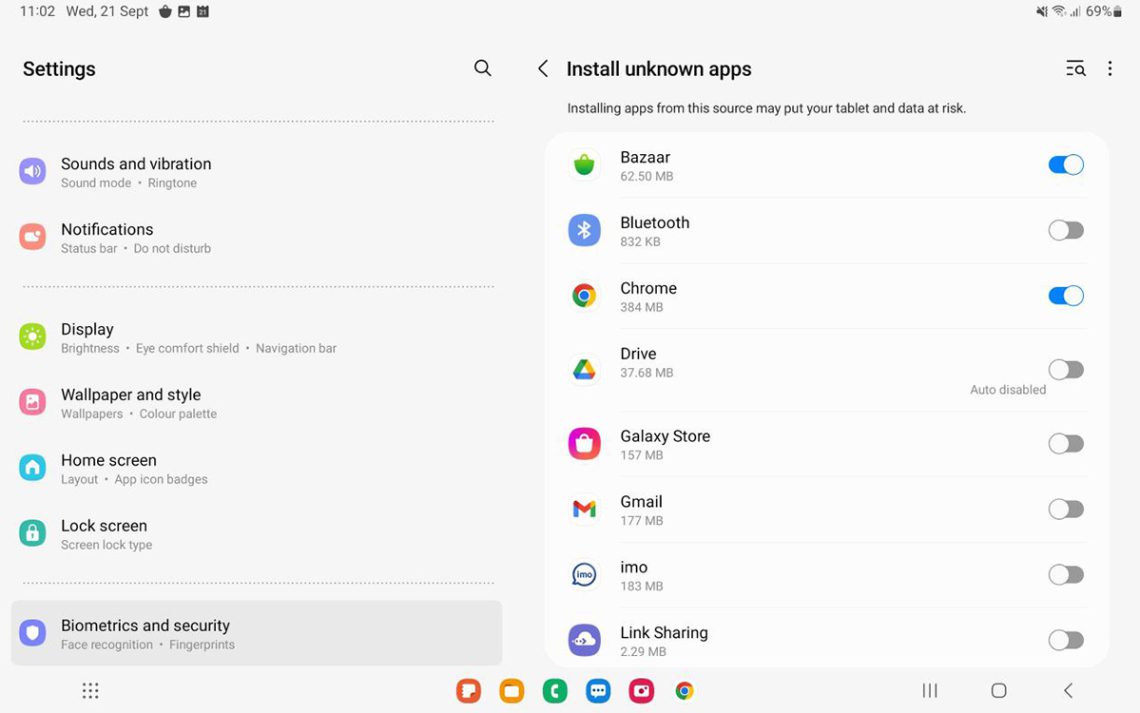This screenshot has width=1140, height=713.
Task: Enable the Bluetooth install toggle
Action: [1065, 231]
